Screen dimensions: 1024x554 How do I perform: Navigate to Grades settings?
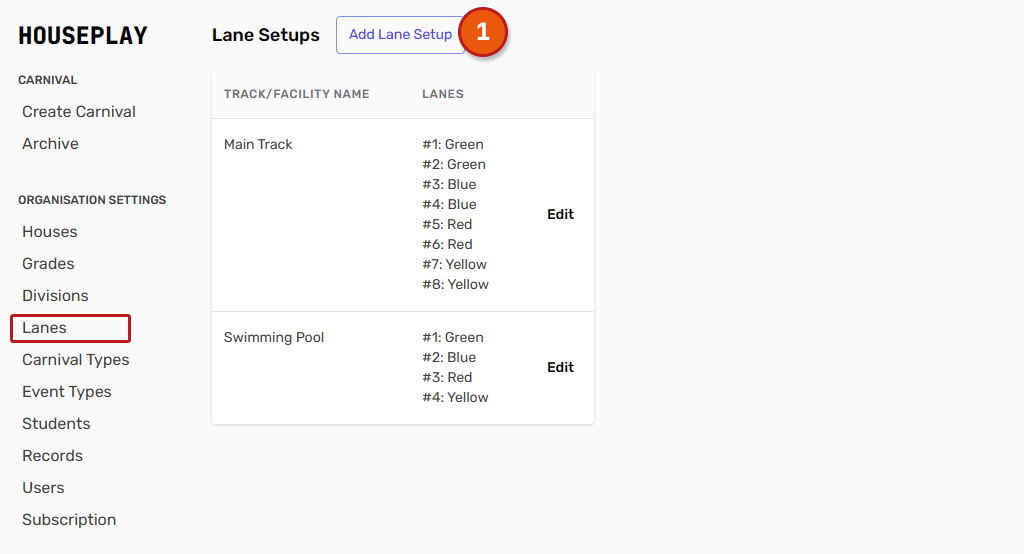coord(48,264)
